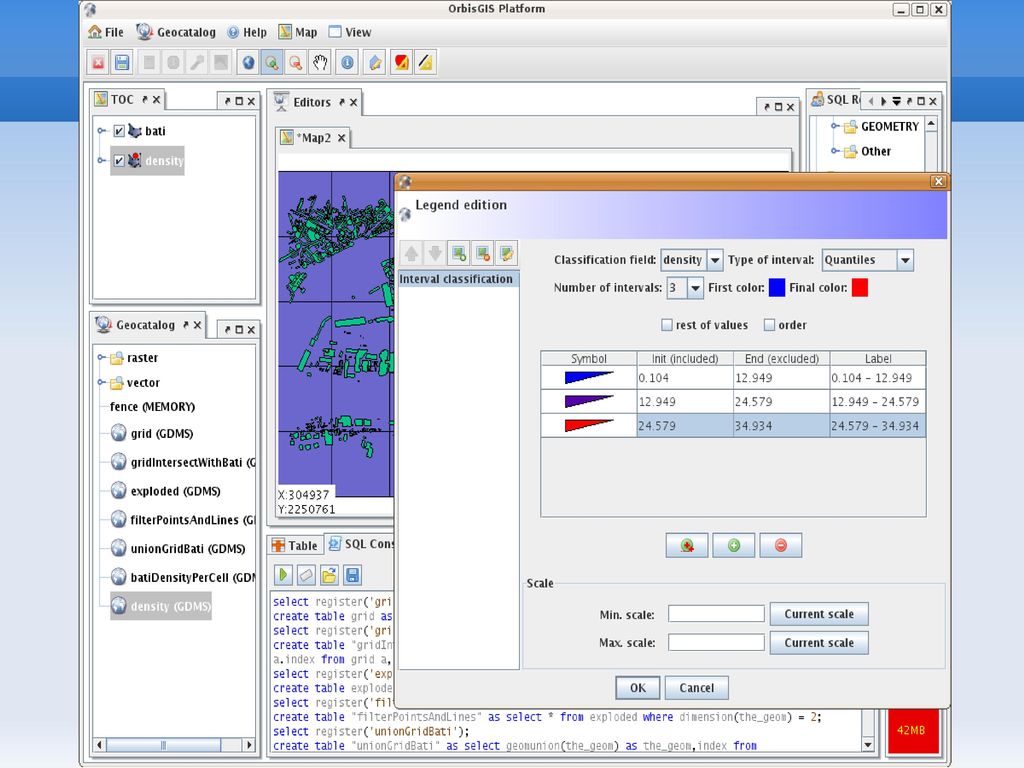The image size is (1024, 768).
Task: Click rename legend pencil icon
Action: [x=506, y=253]
